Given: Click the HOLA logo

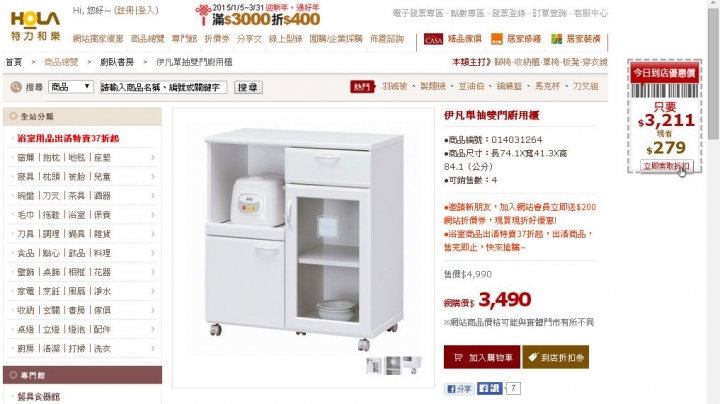Looking at the screenshot, I should pyautogui.click(x=35, y=26).
